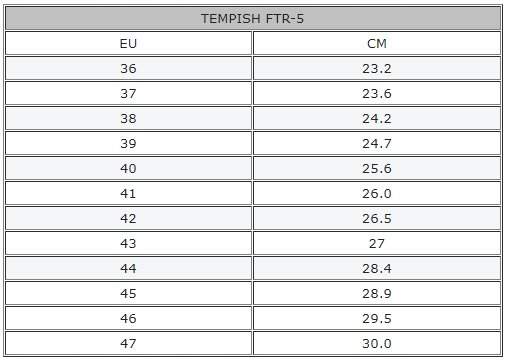Select EU size 41 cell
The height and width of the screenshot is (360, 506).
pyautogui.click(x=128, y=193)
